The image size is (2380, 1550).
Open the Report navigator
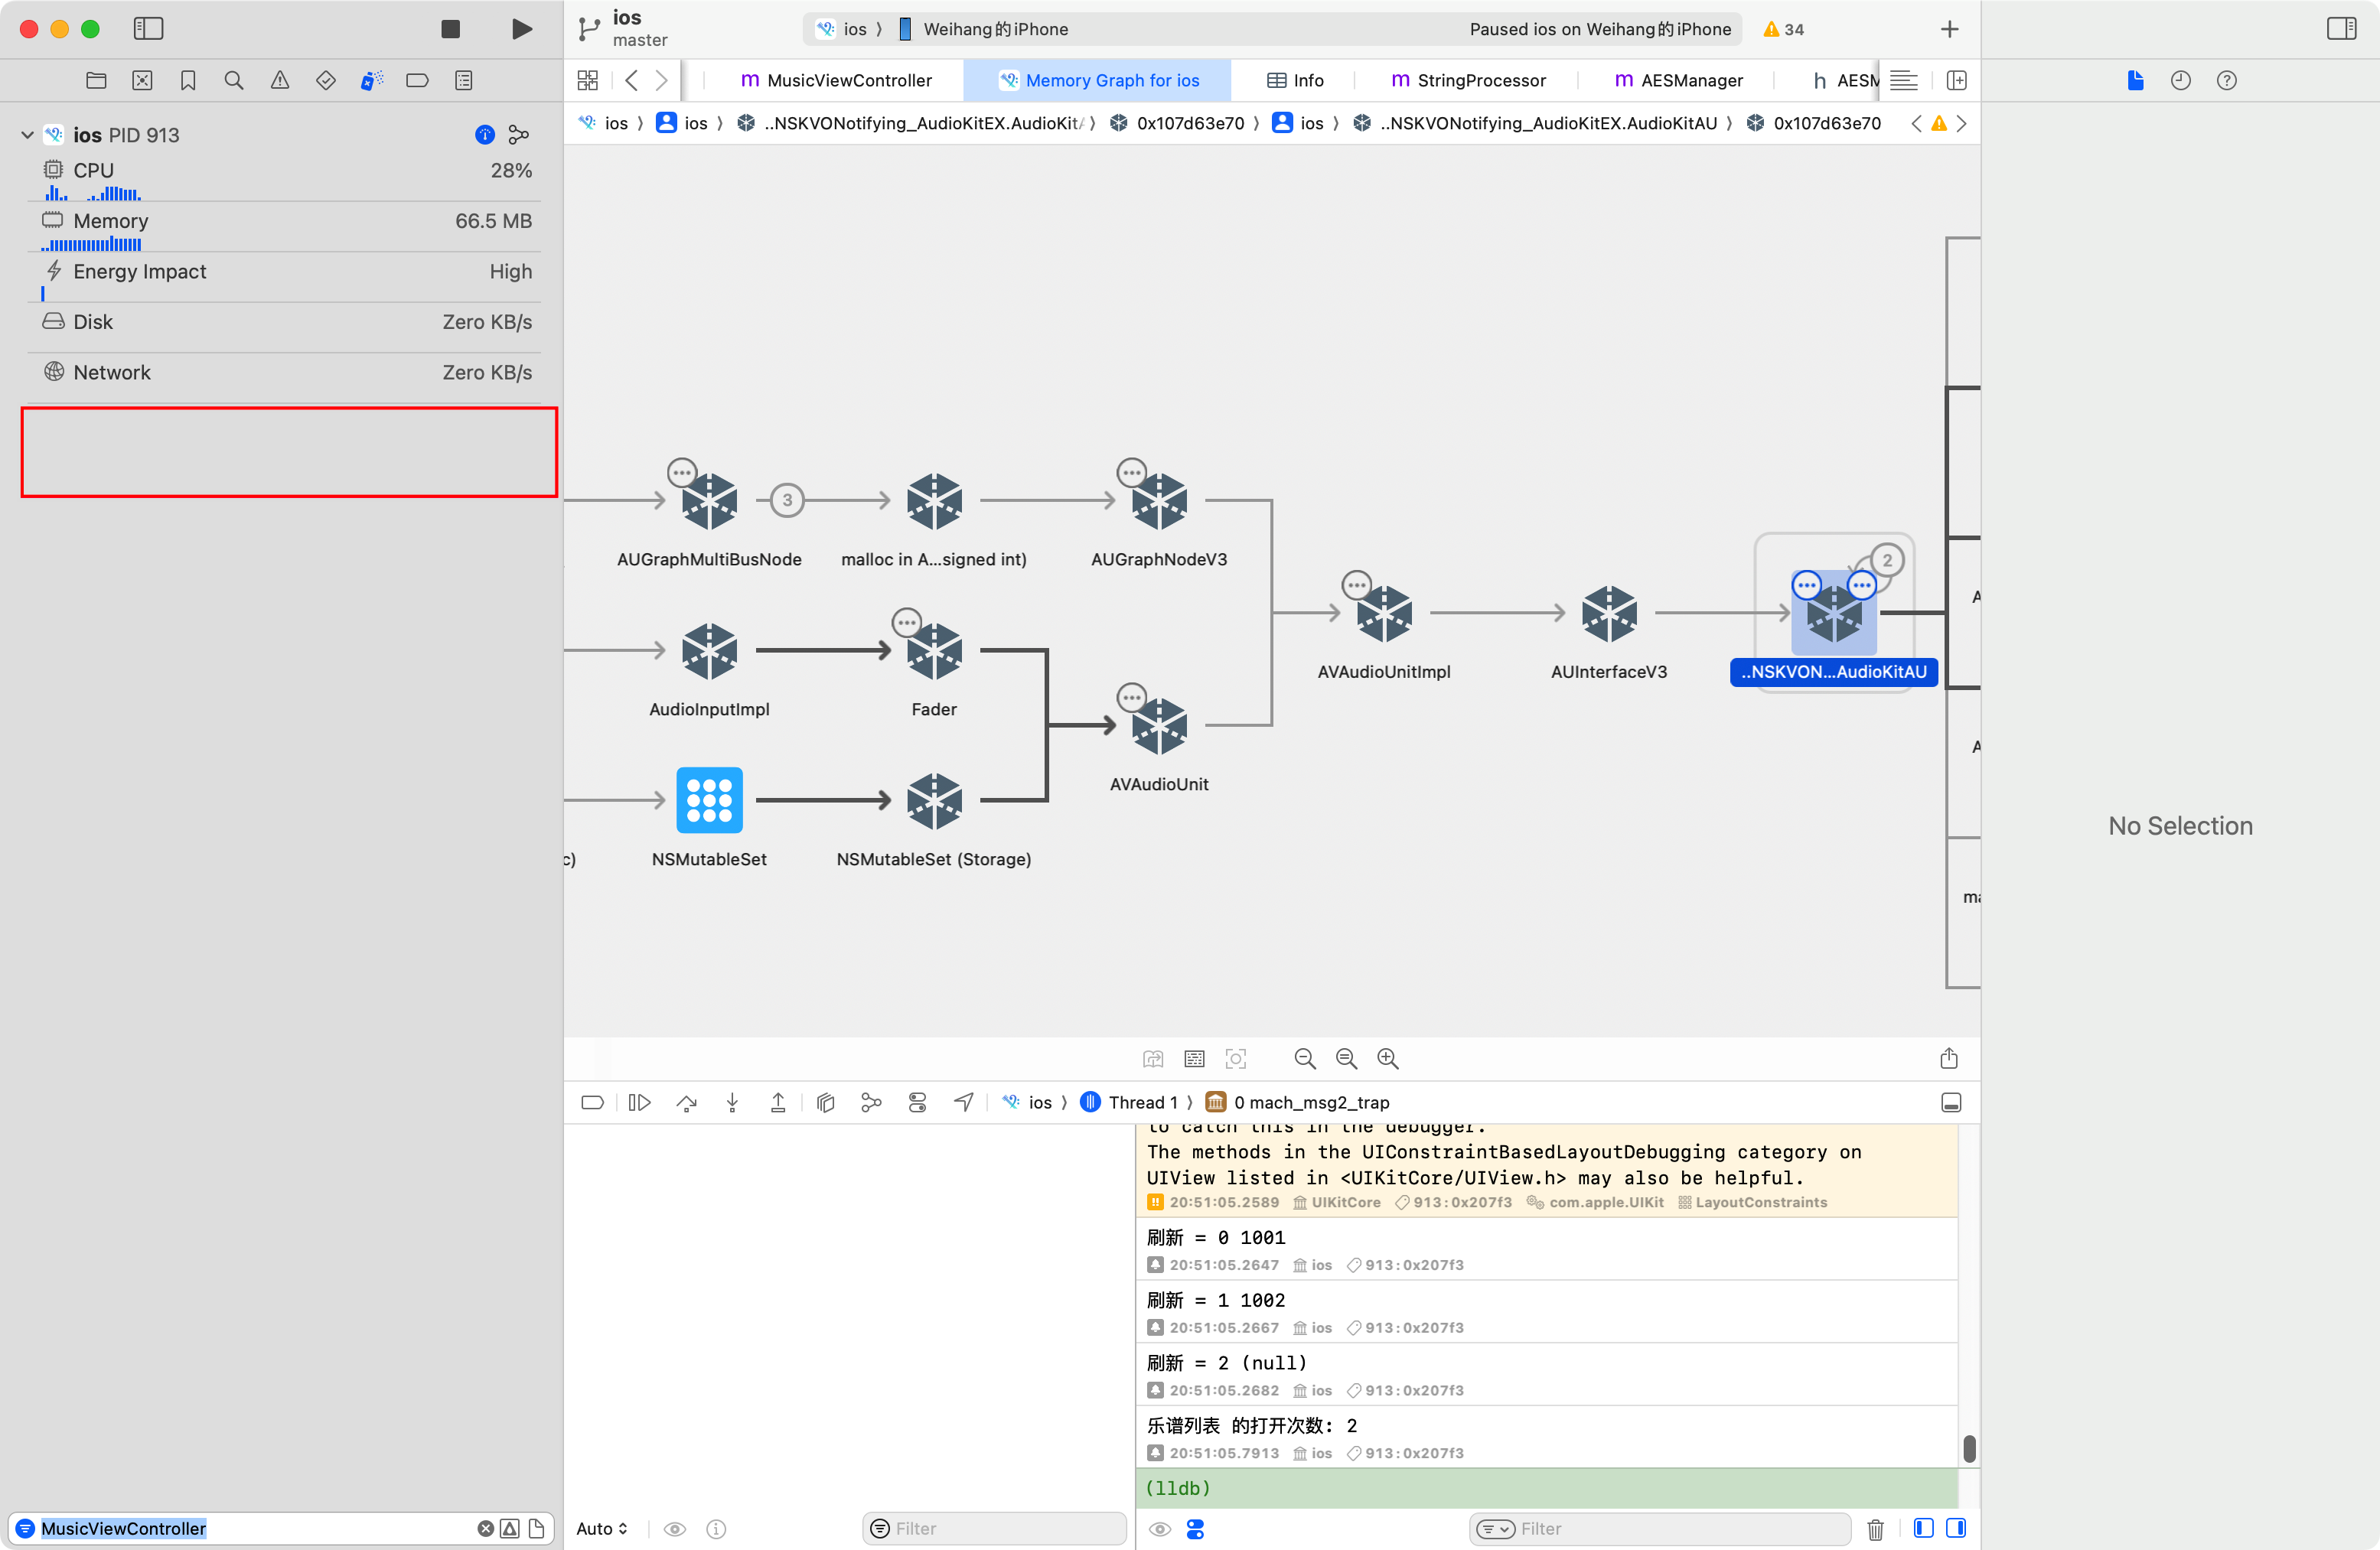(x=464, y=80)
